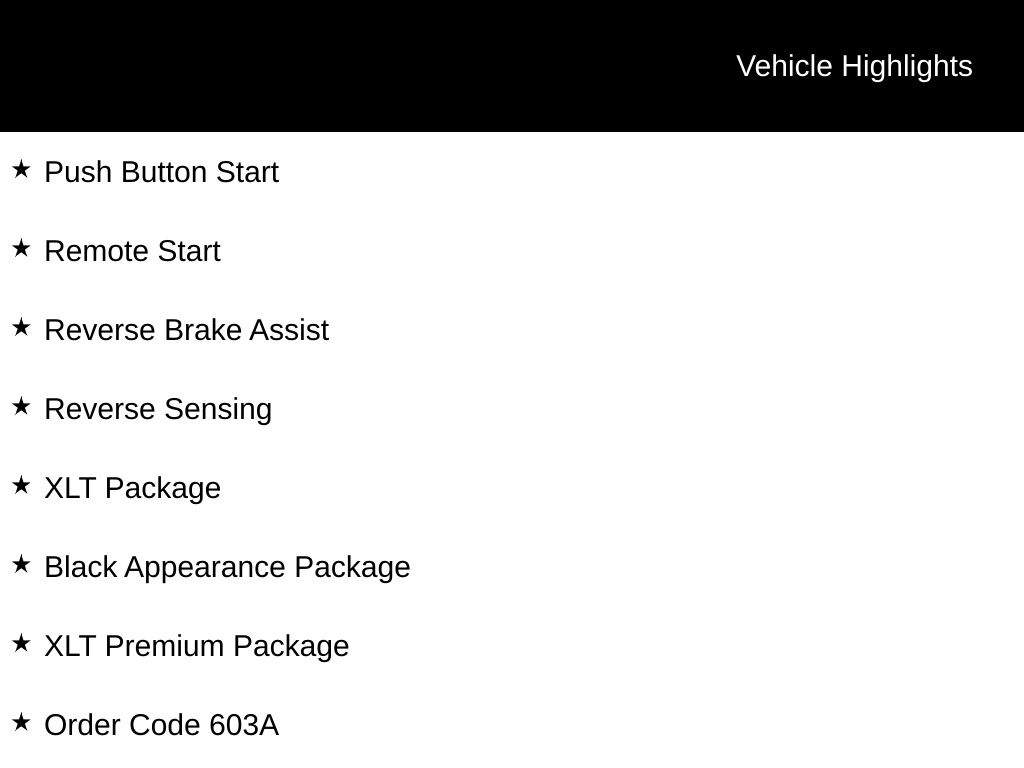Open the Black Appearance Package item
This screenshot has height=768, width=1024.
[x=227, y=567]
